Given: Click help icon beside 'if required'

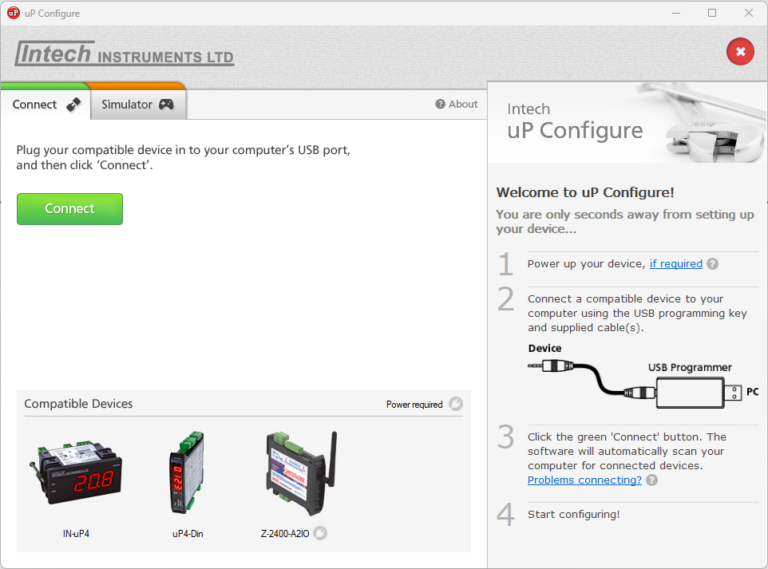Looking at the screenshot, I should (713, 264).
